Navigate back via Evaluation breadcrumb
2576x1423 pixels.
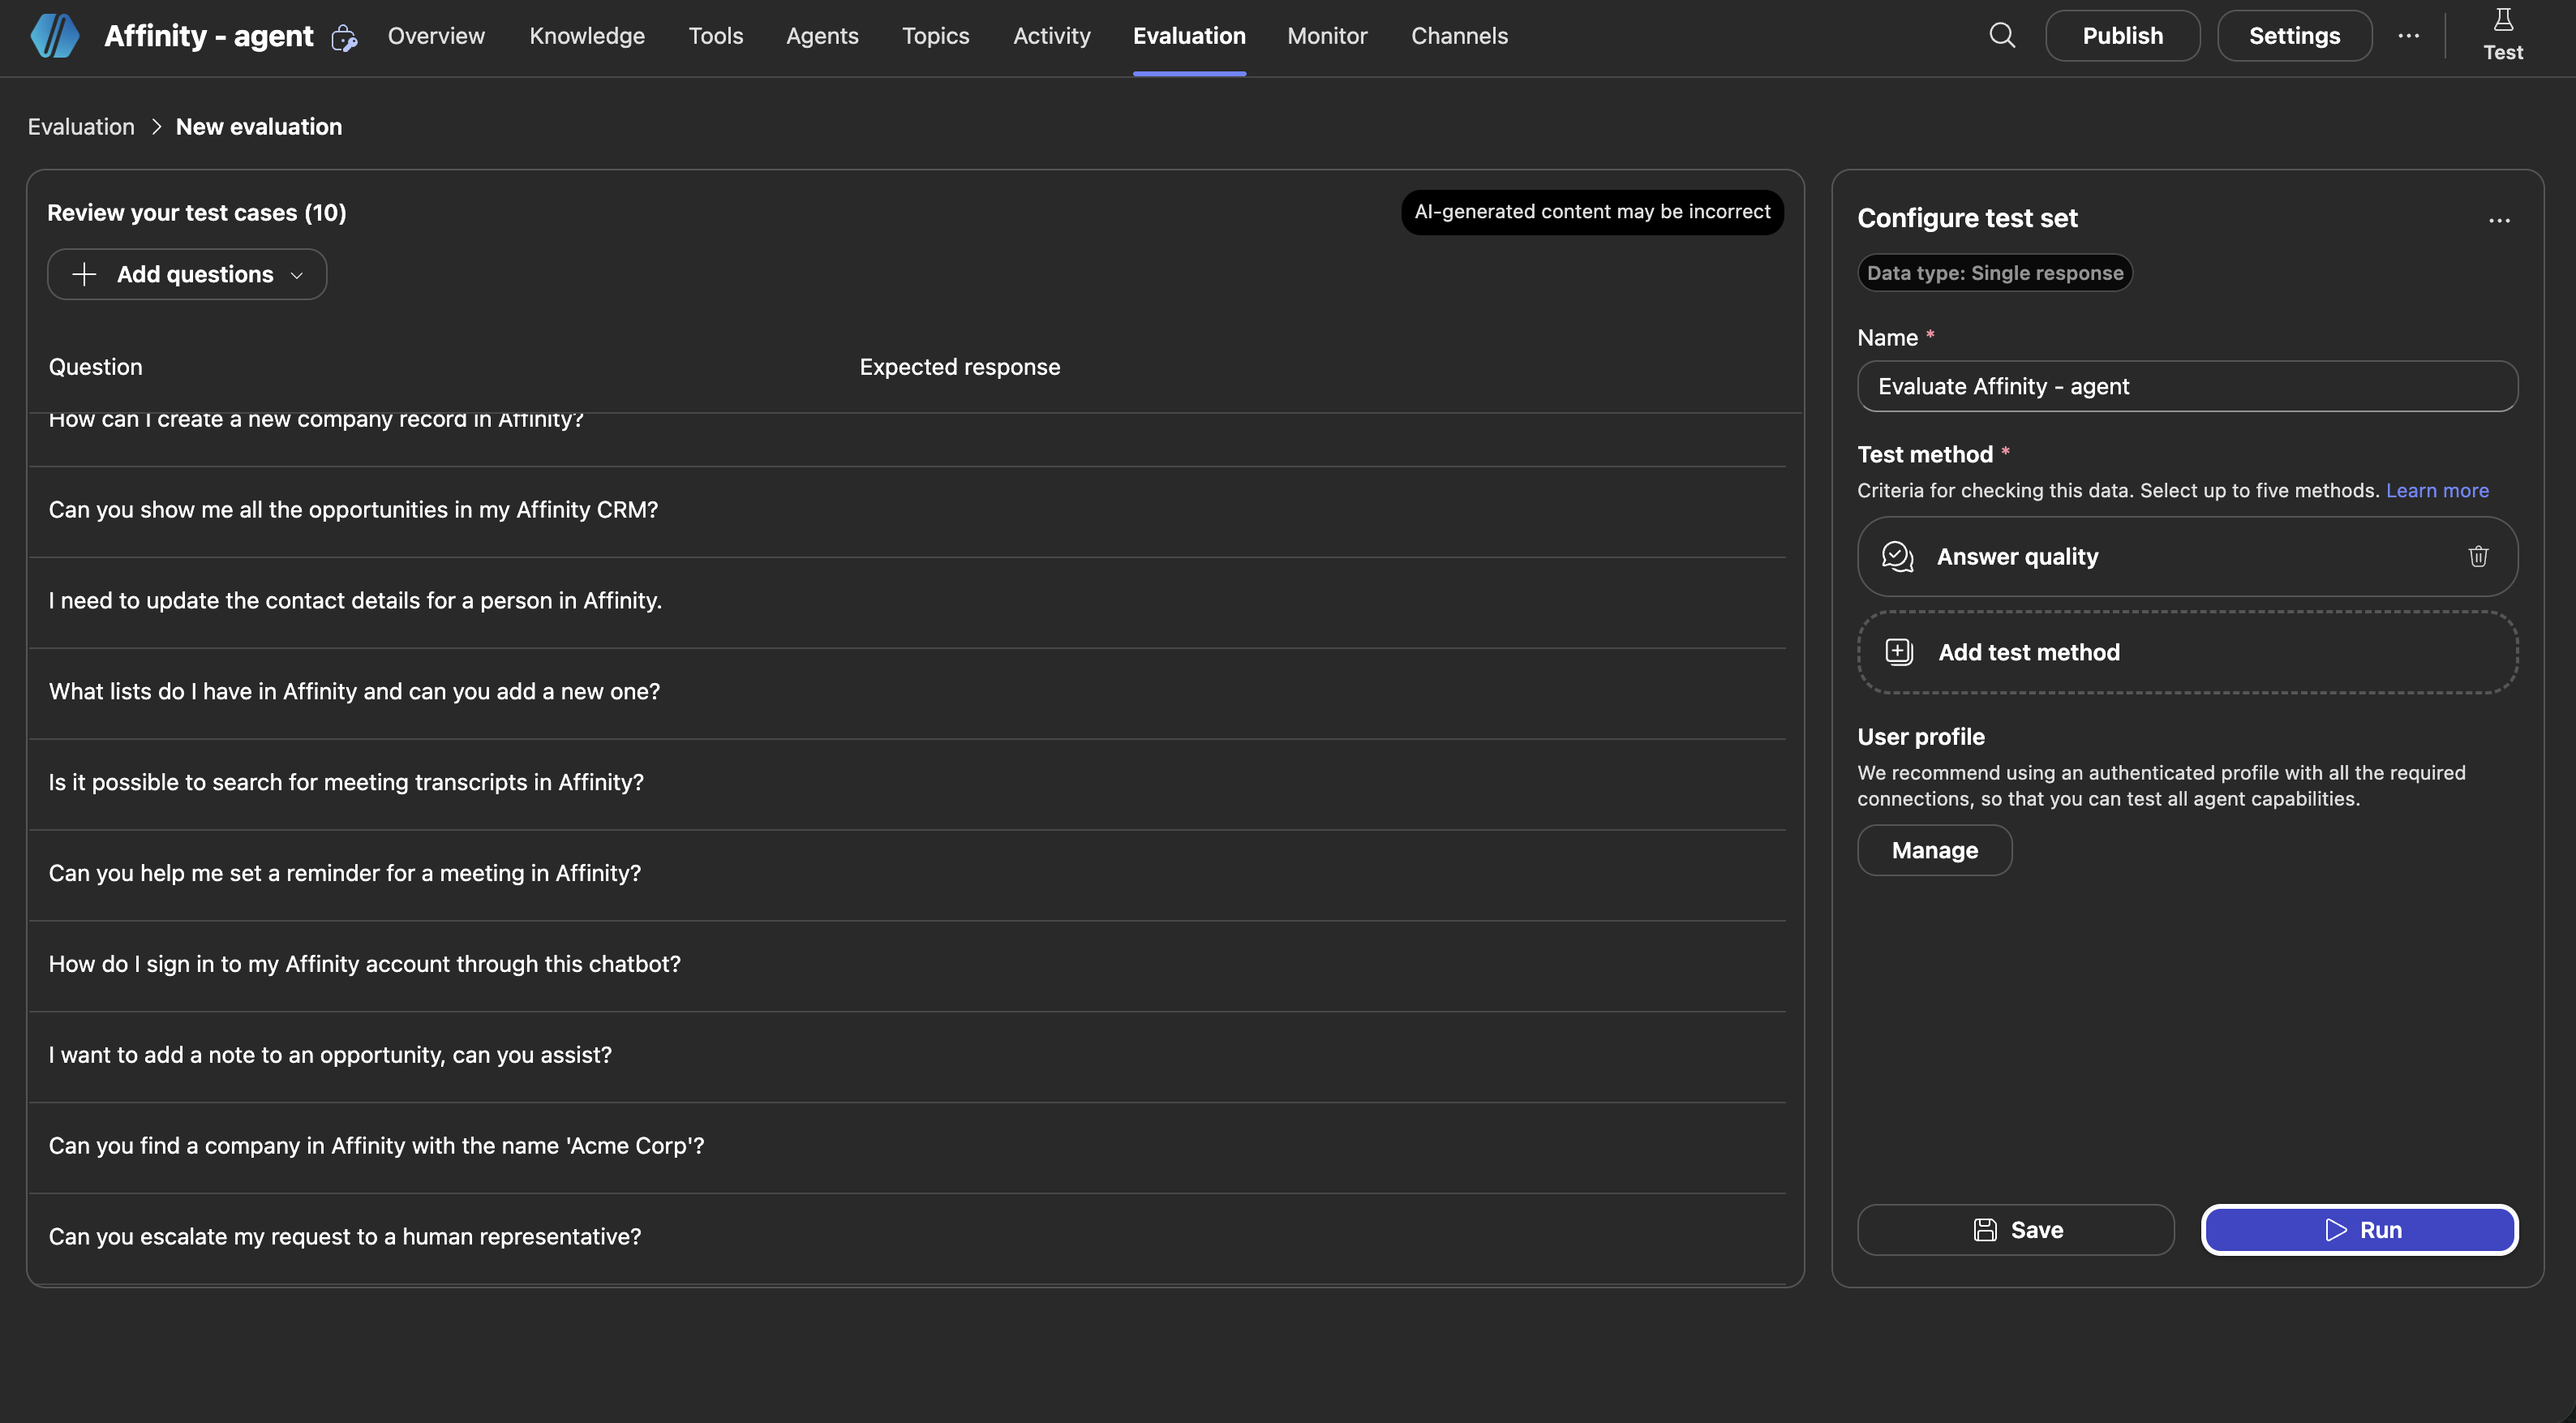pyautogui.click(x=81, y=127)
